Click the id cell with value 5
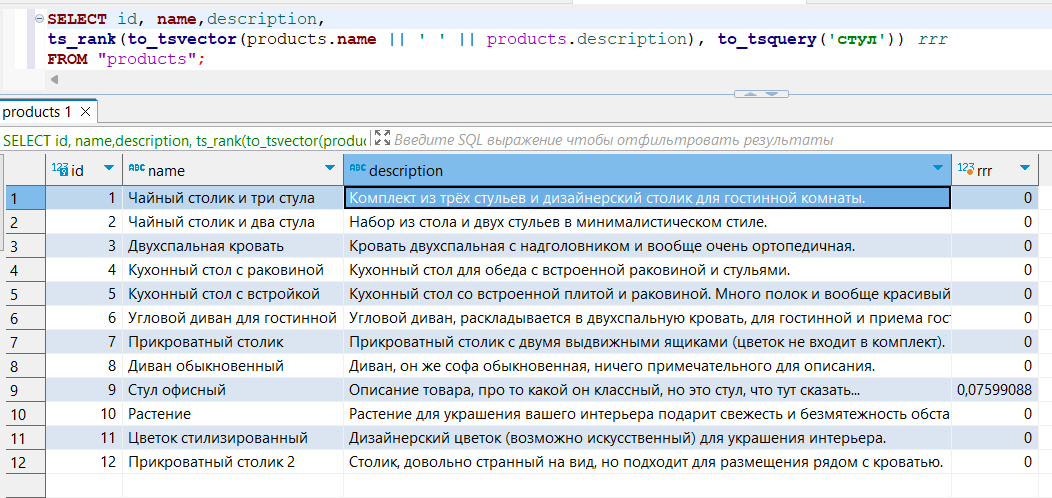 pos(84,294)
